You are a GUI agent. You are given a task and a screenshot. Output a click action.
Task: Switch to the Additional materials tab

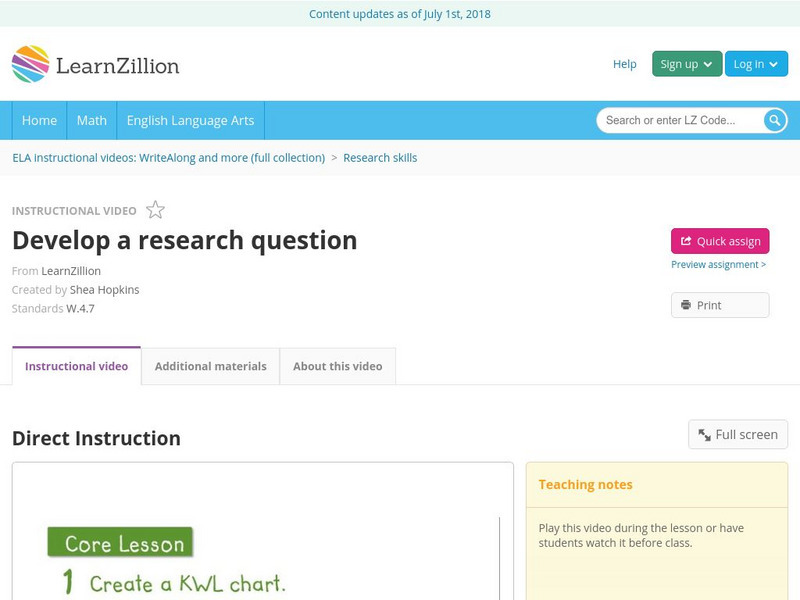[x=210, y=366]
